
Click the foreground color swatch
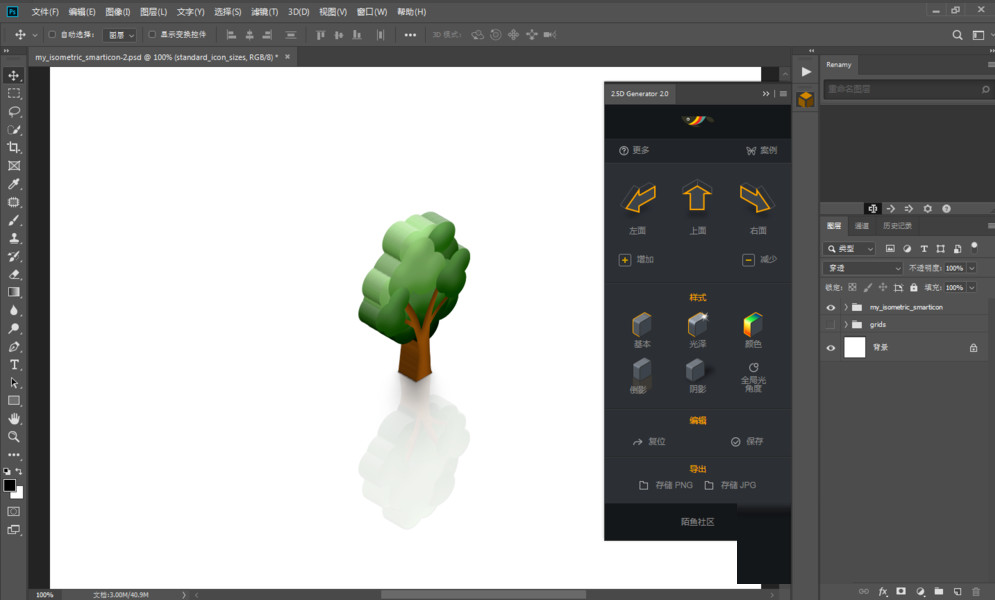[9, 486]
